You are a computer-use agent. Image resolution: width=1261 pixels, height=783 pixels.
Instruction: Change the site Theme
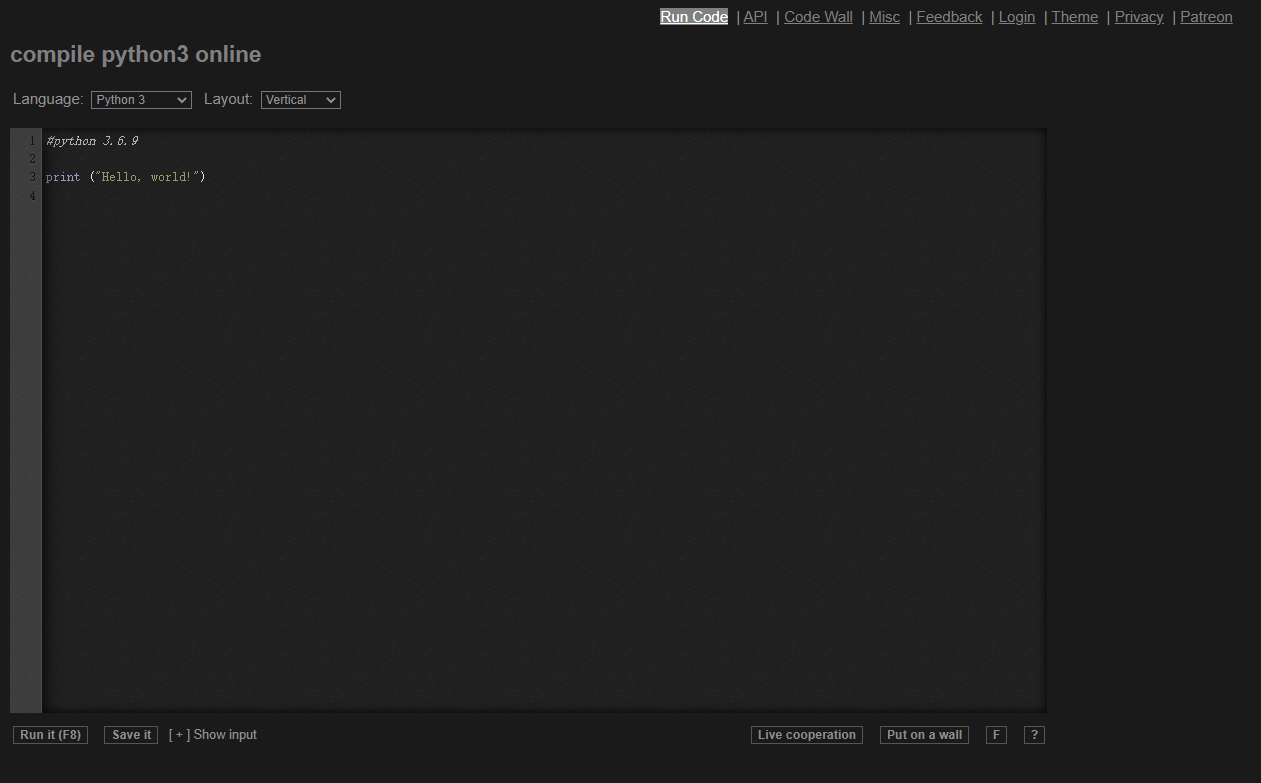1075,17
